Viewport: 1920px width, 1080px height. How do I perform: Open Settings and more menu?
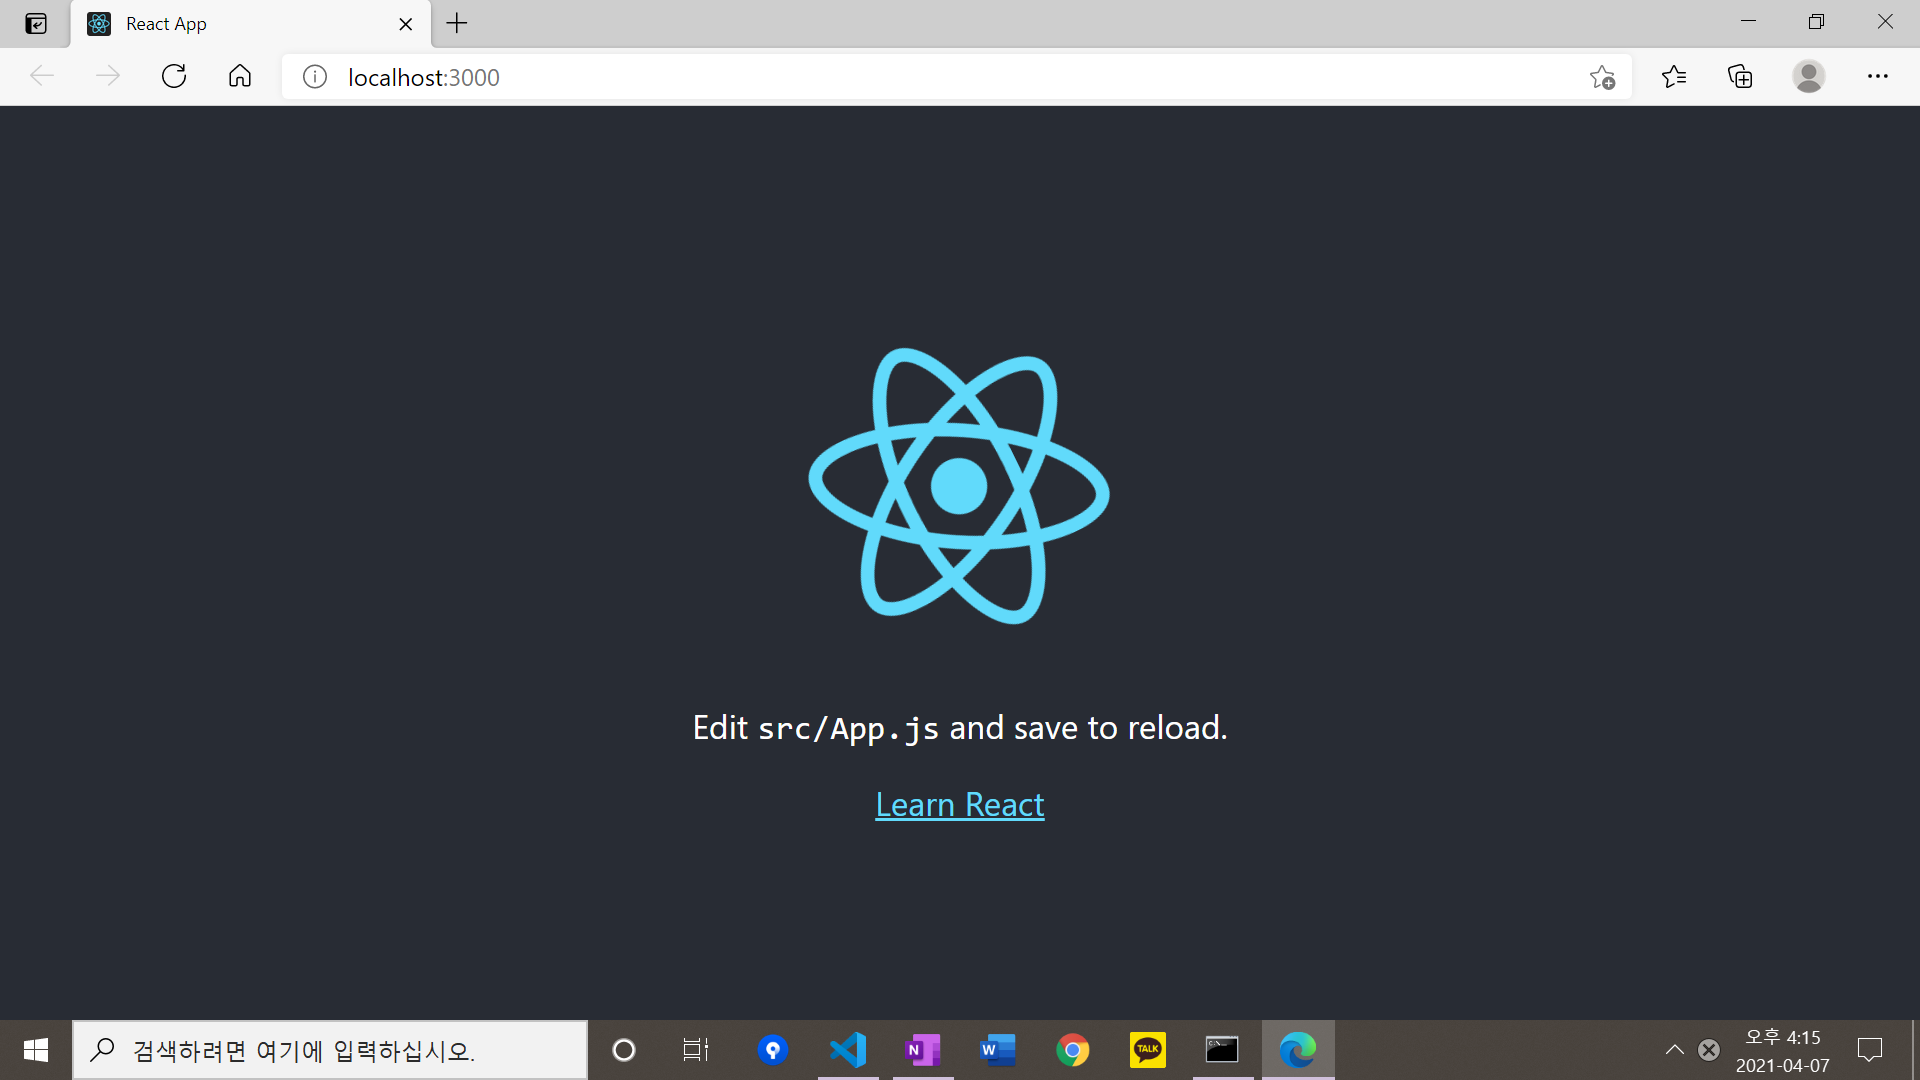point(1877,77)
